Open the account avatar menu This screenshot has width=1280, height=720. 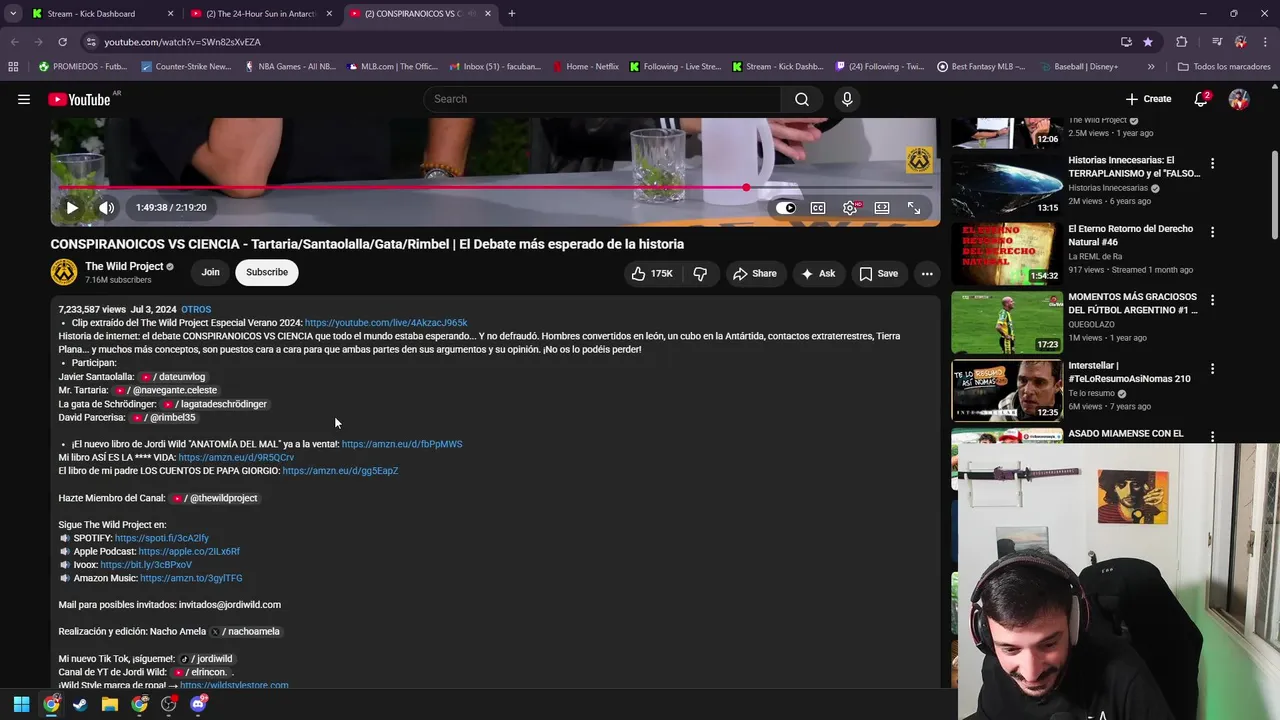coord(1239,99)
